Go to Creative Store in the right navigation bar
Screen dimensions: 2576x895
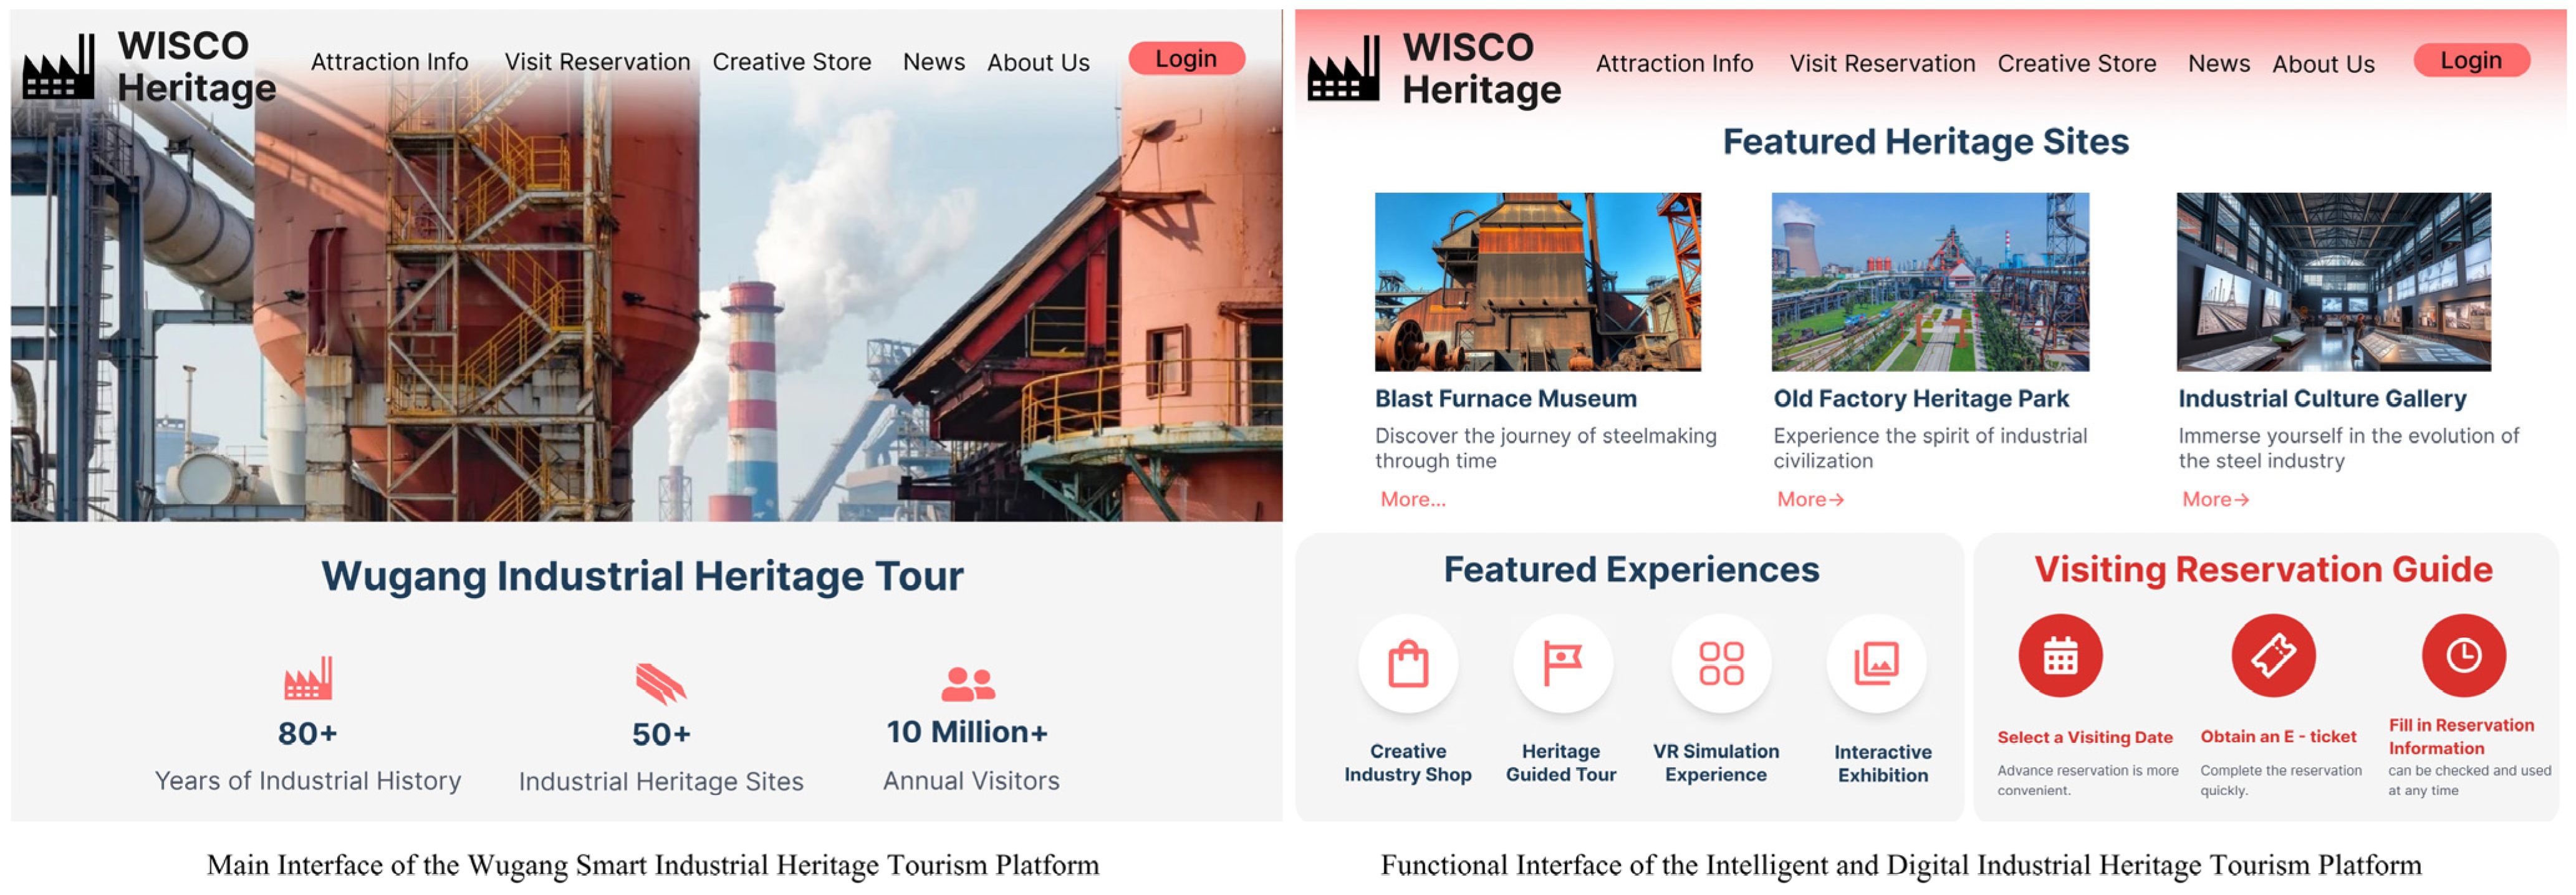(2076, 64)
